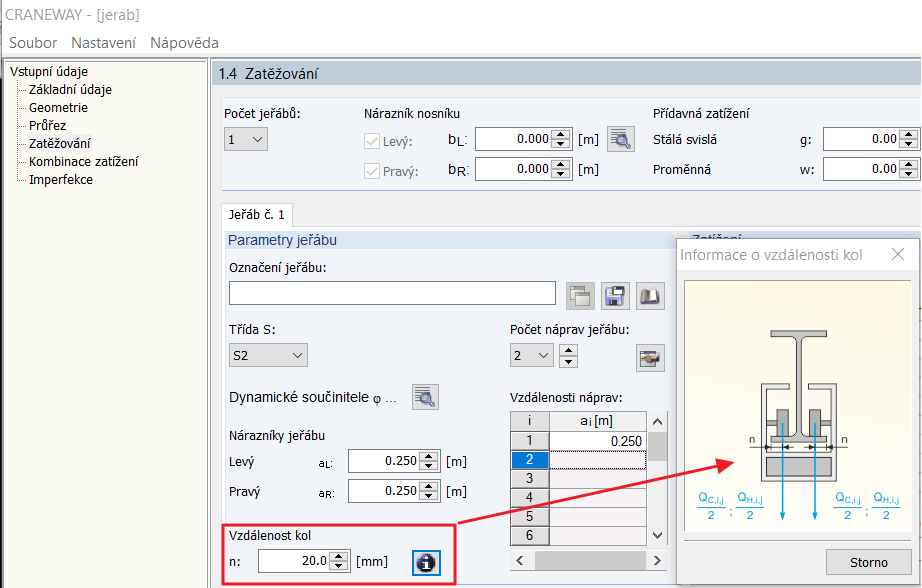Select Kombinace zatížení in the tree
This screenshot has width=922, height=588.
click(x=83, y=161)
